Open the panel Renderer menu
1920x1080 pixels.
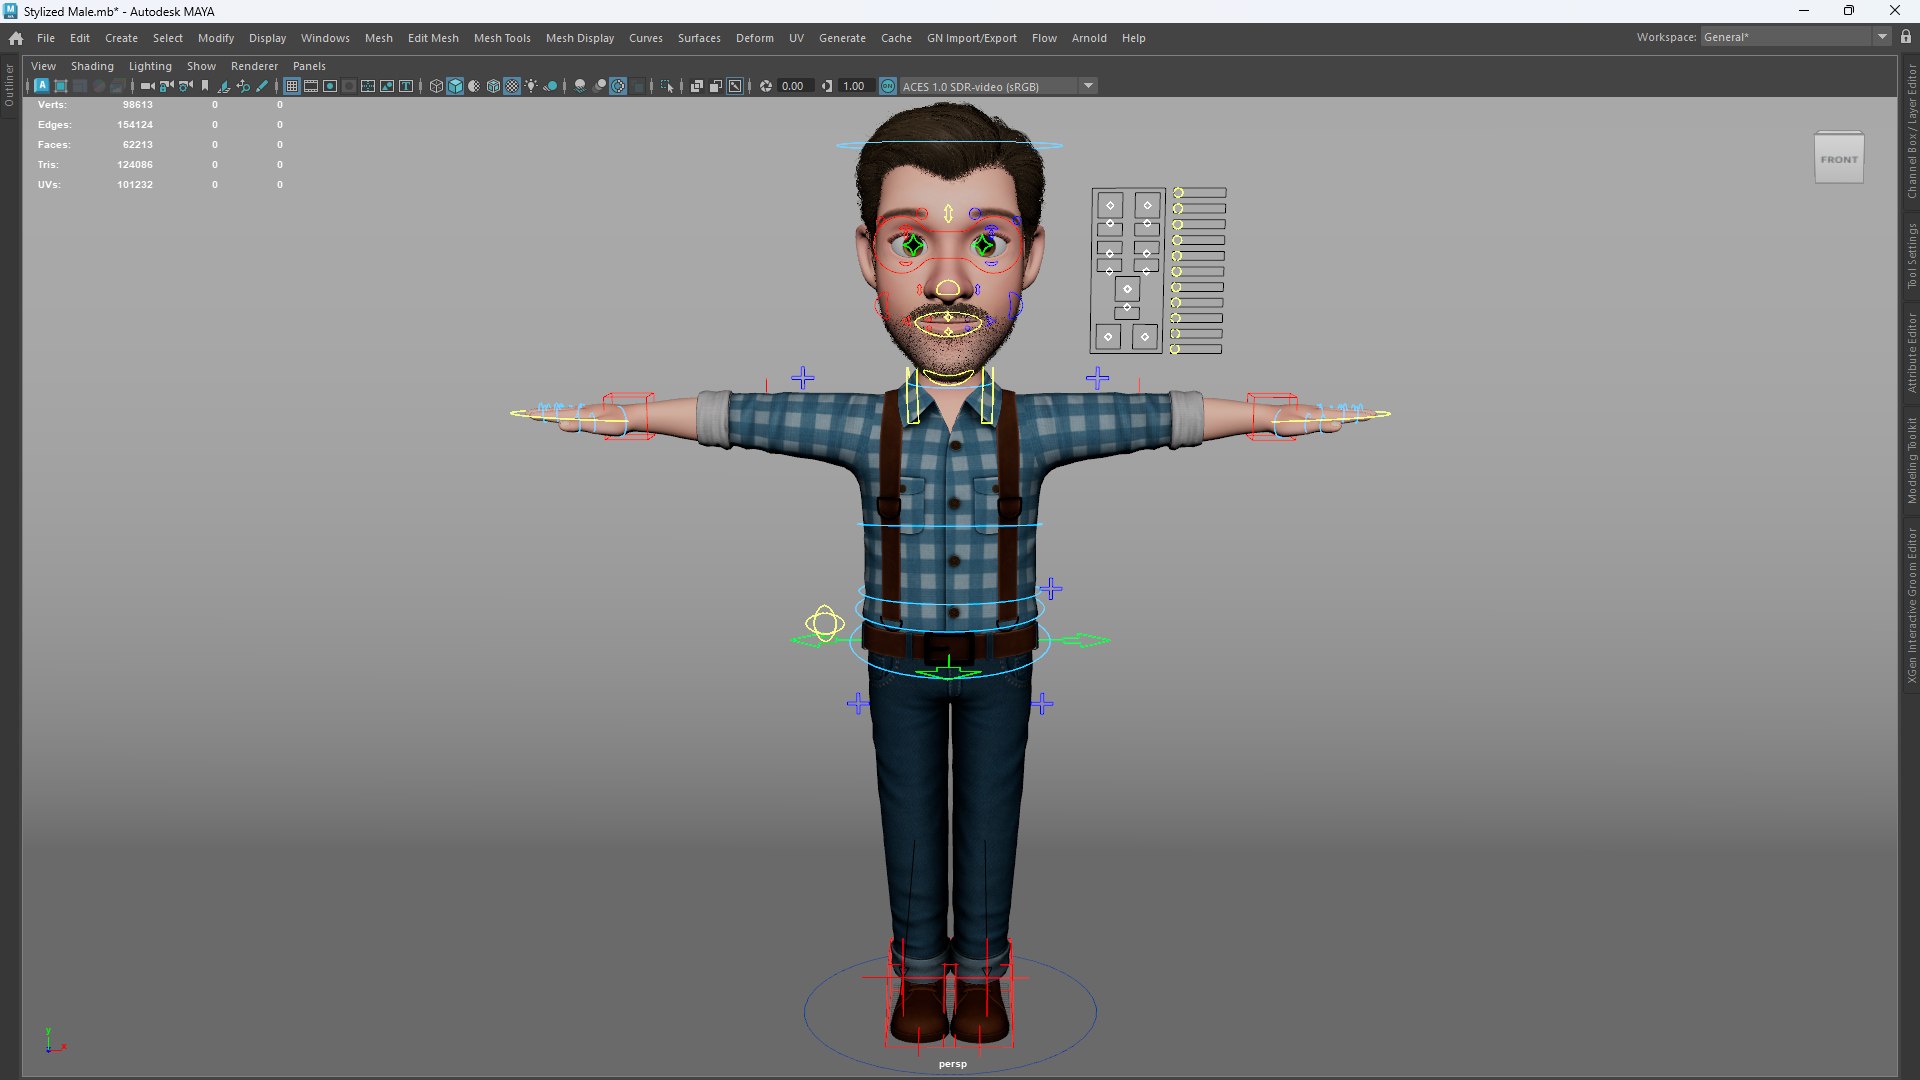[x=254, y=66]
